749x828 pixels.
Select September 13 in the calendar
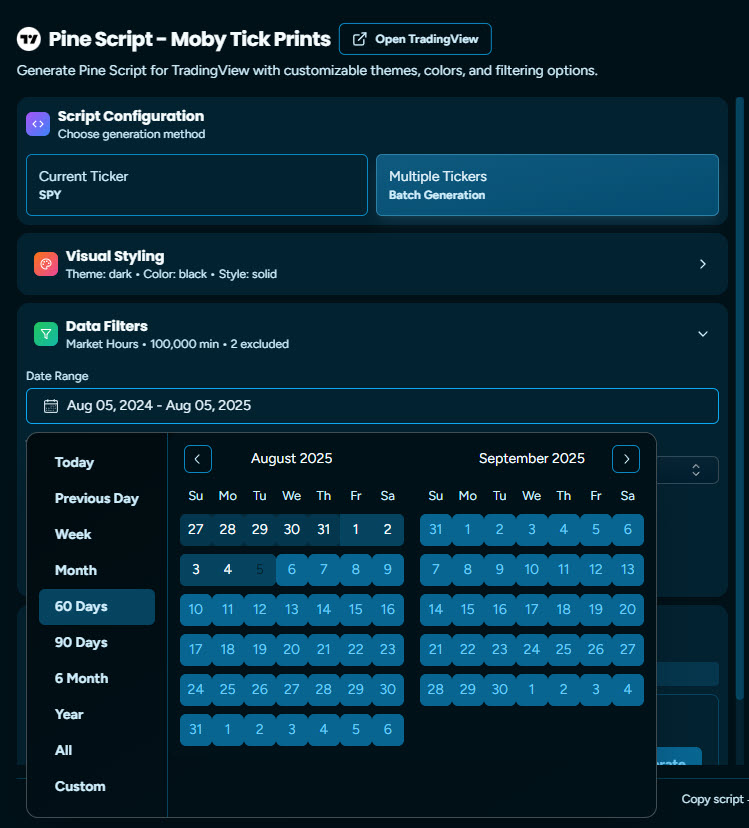(628, 569)
